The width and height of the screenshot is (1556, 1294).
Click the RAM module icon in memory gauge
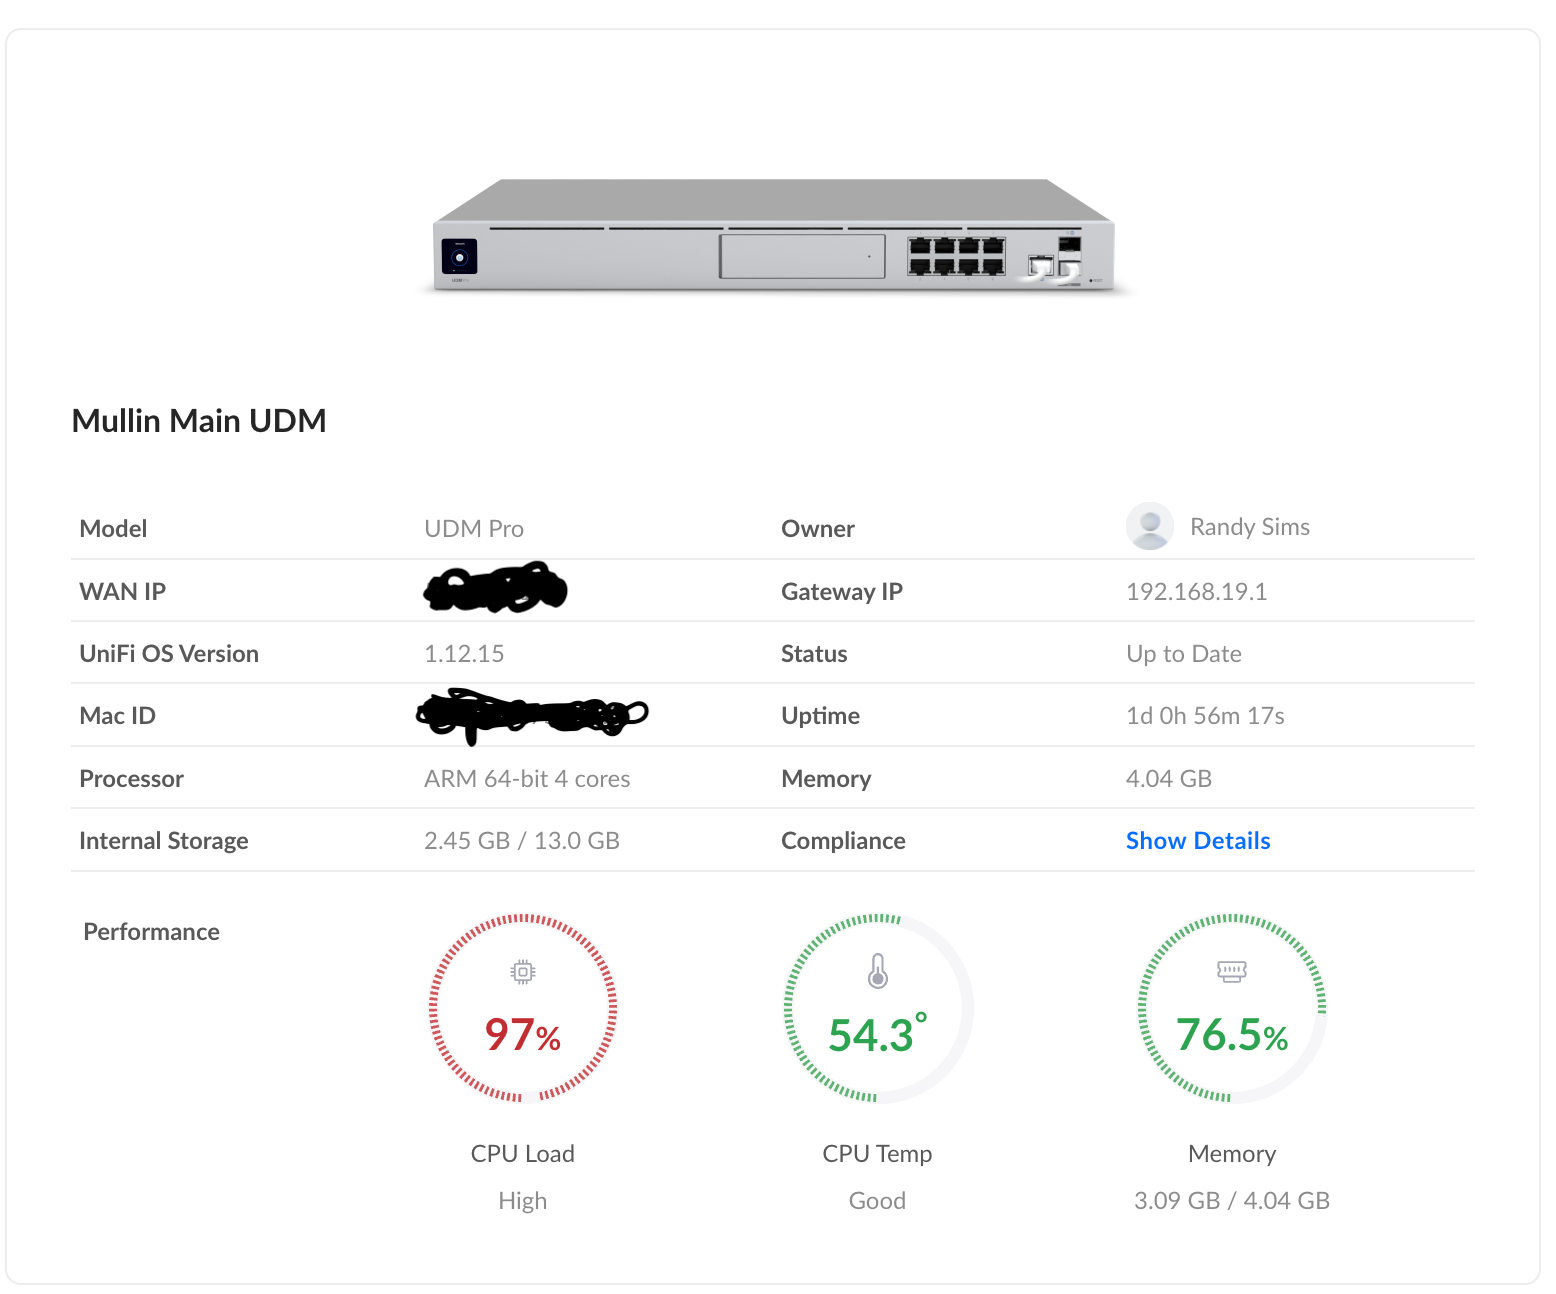point(1231,971)
